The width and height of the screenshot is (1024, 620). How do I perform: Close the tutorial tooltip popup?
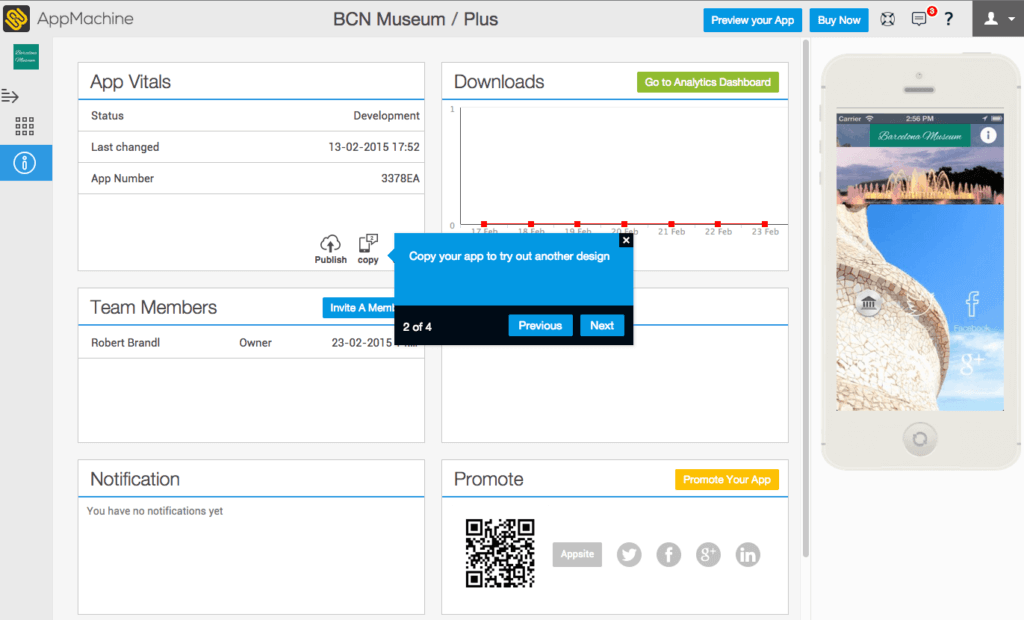(x=626, y=240)
